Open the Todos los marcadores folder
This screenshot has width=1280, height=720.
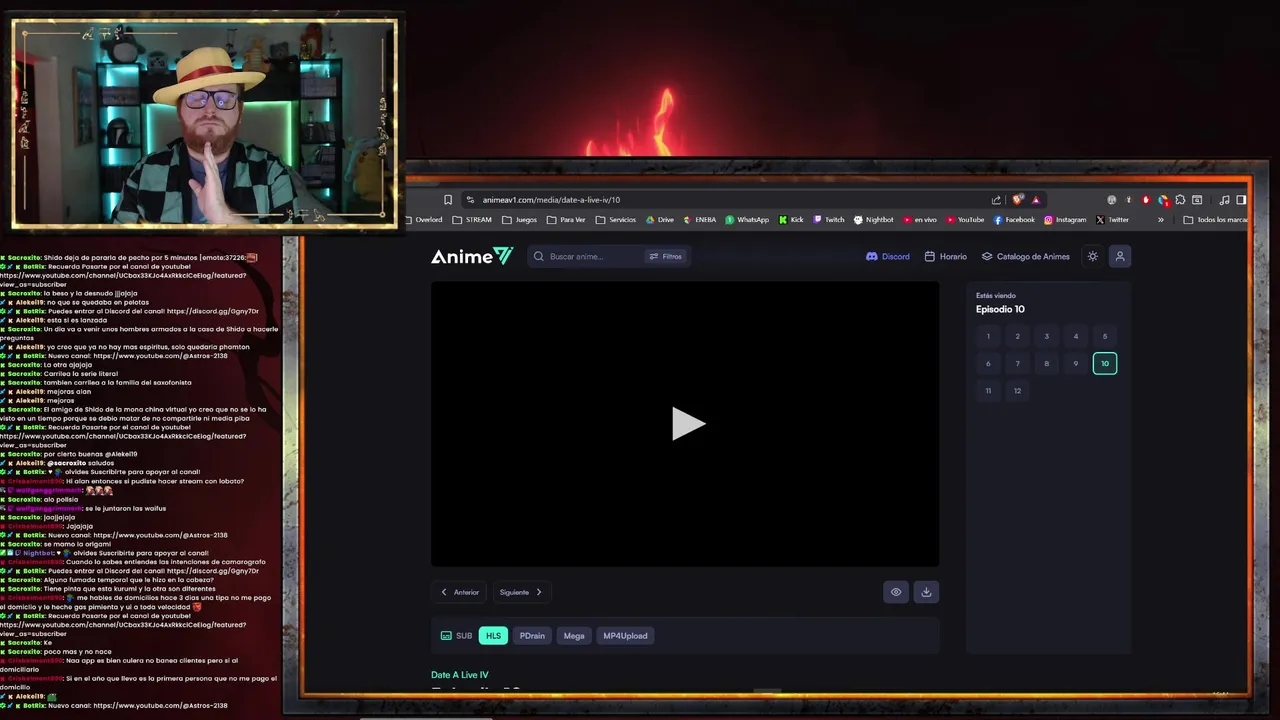[x=1215, y=220]
